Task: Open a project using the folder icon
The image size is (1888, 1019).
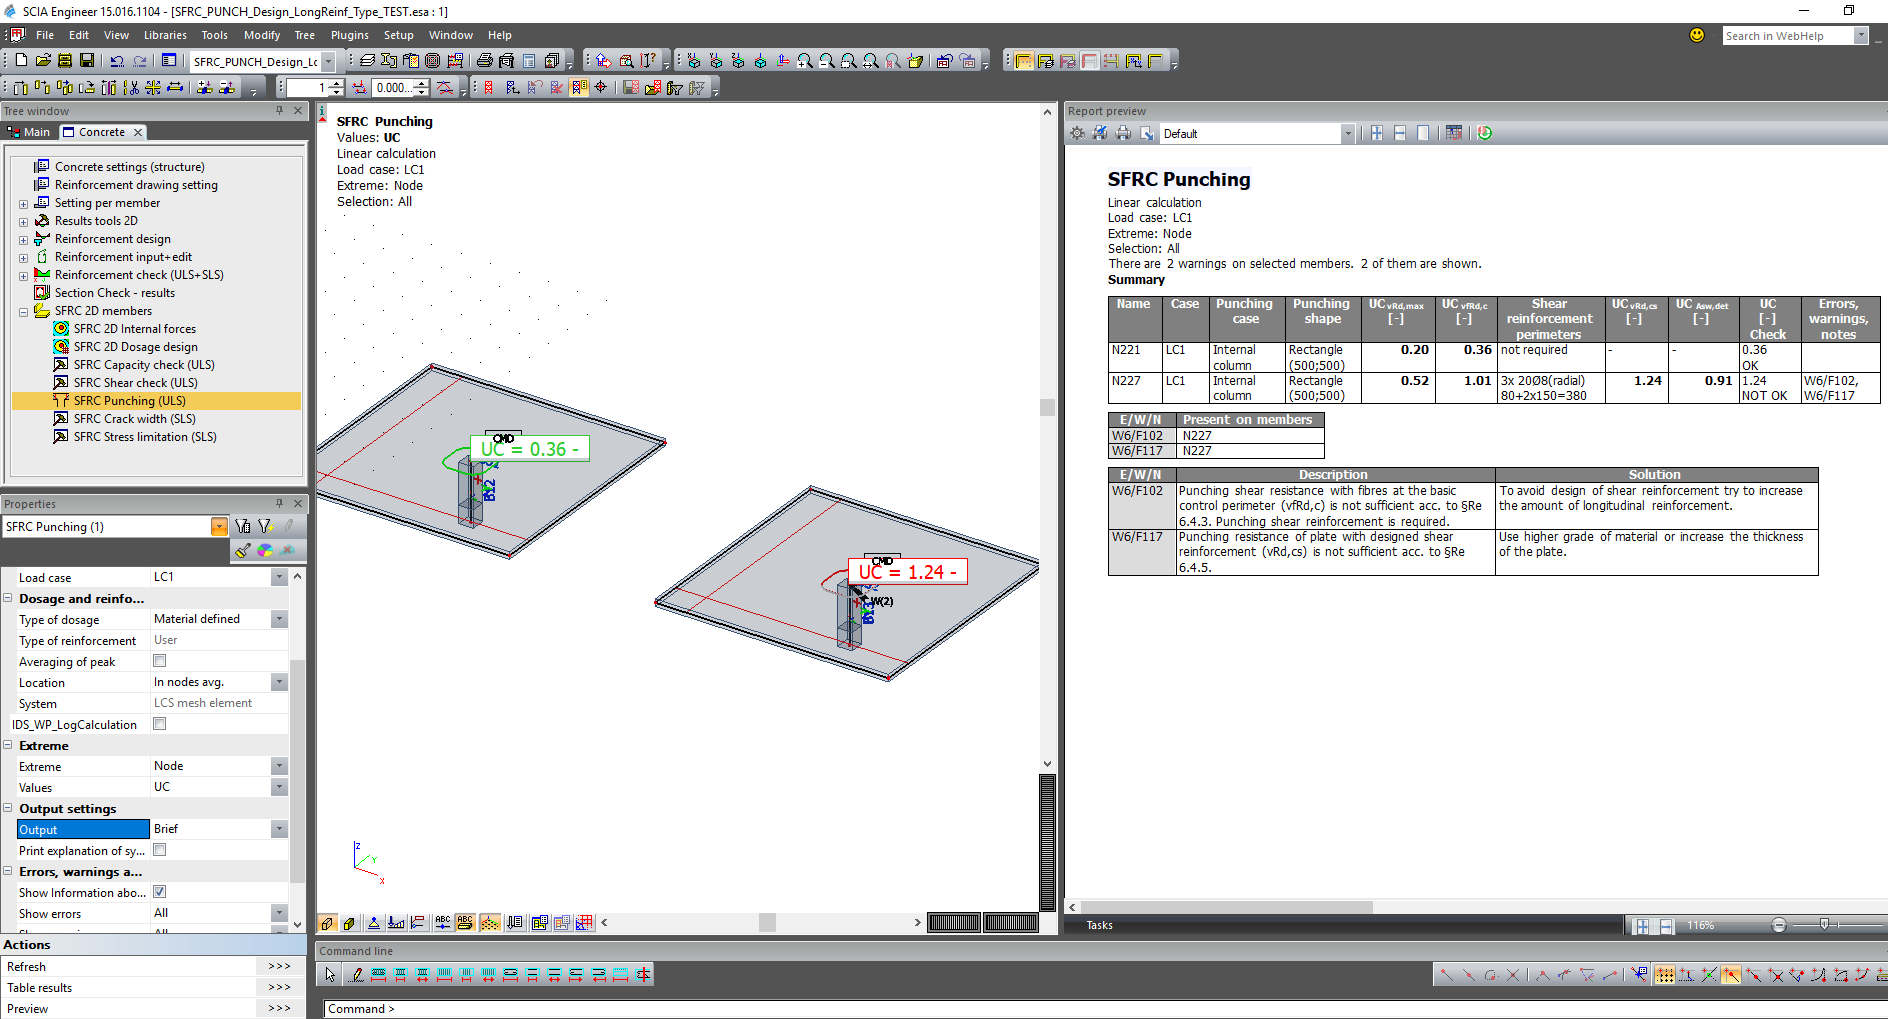Action: click(43, 61)
